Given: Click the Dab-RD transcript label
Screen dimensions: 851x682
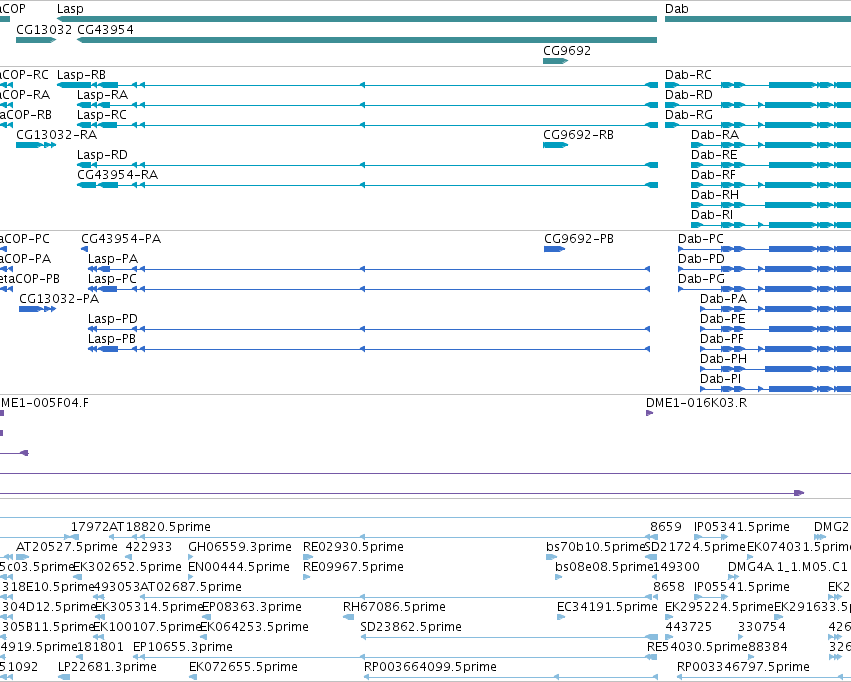Looking at the screenshot, I should (689, 94).
